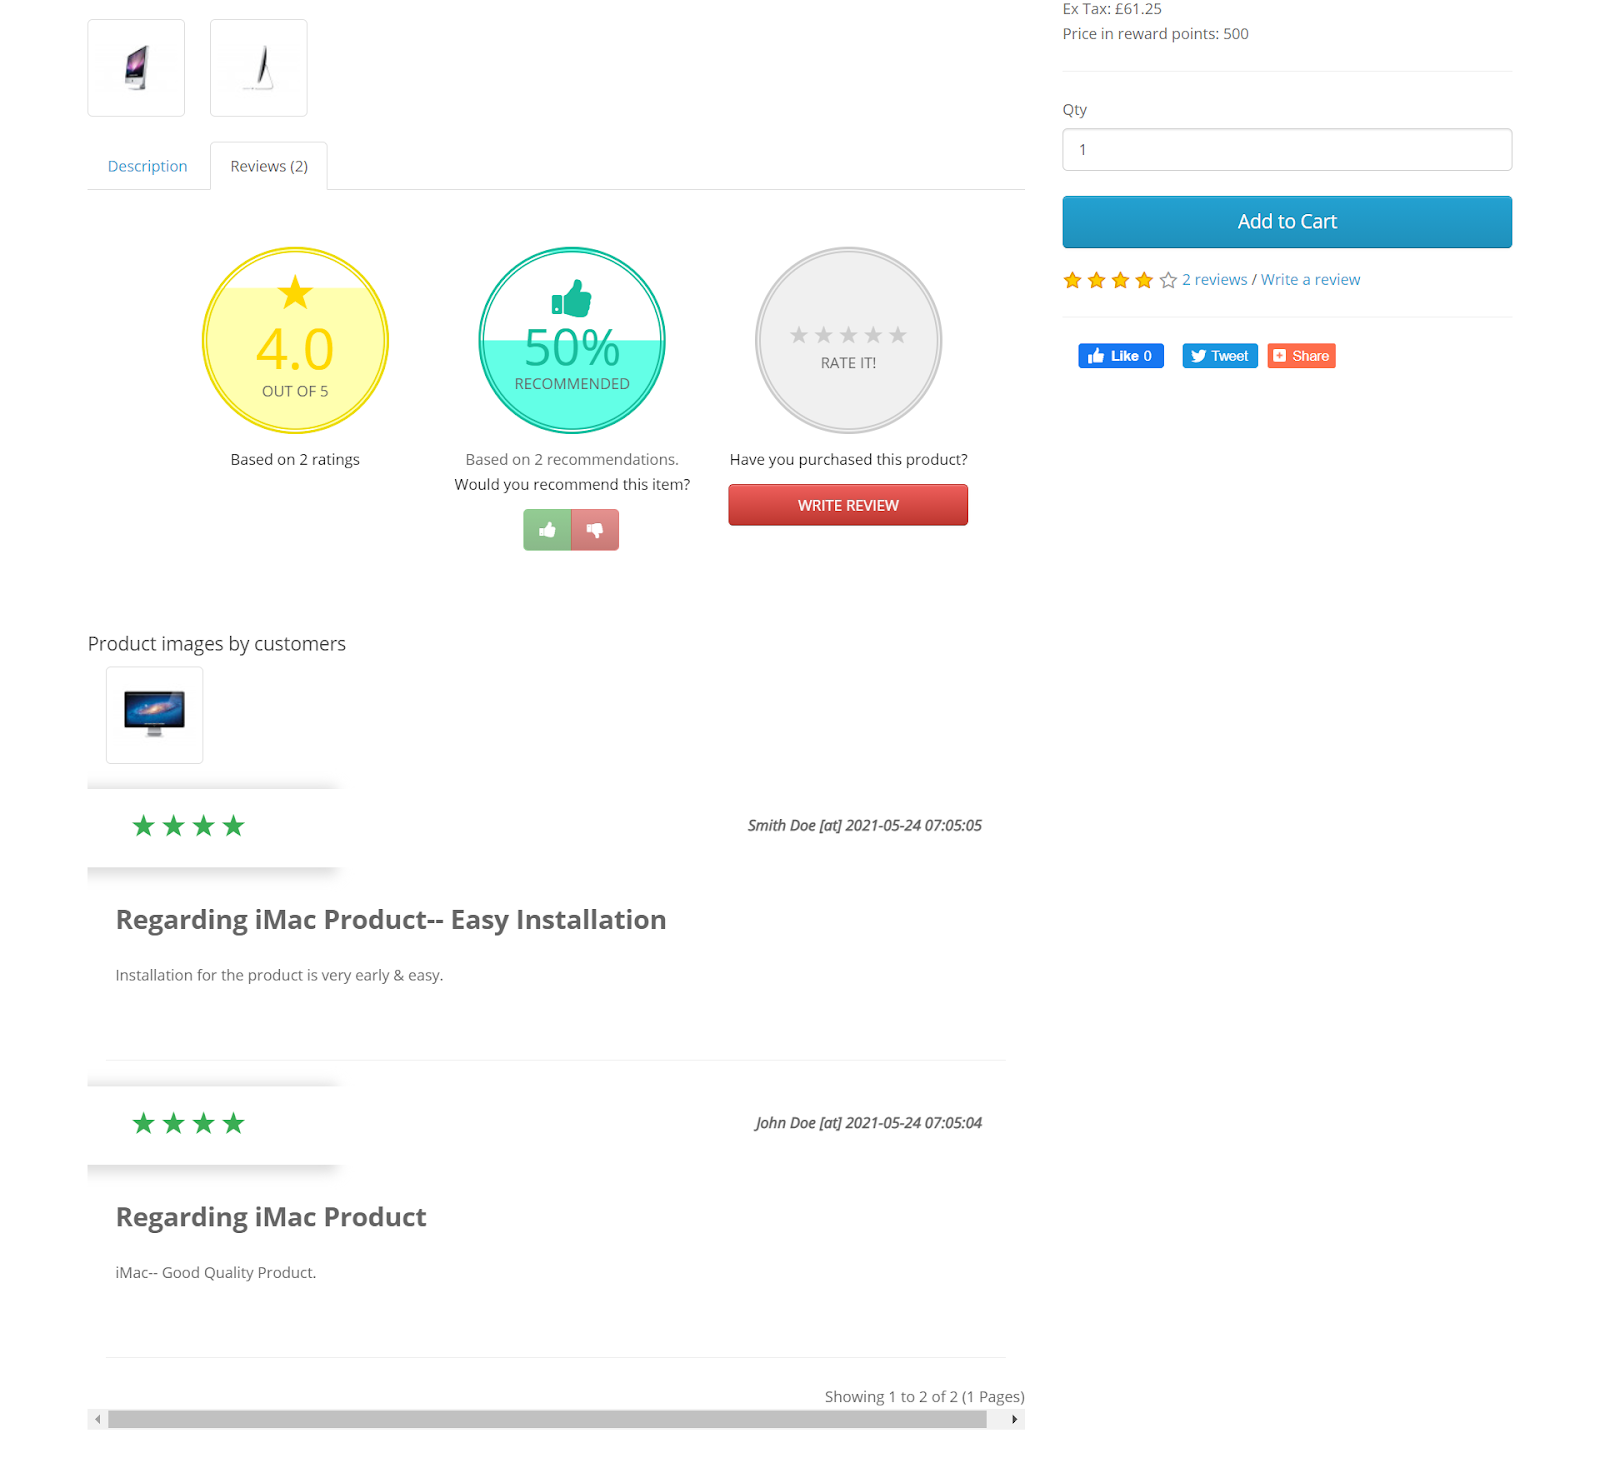Click the fifth orange star near Add to Cart
Screen dimensions: 1600x1468
1165,280
